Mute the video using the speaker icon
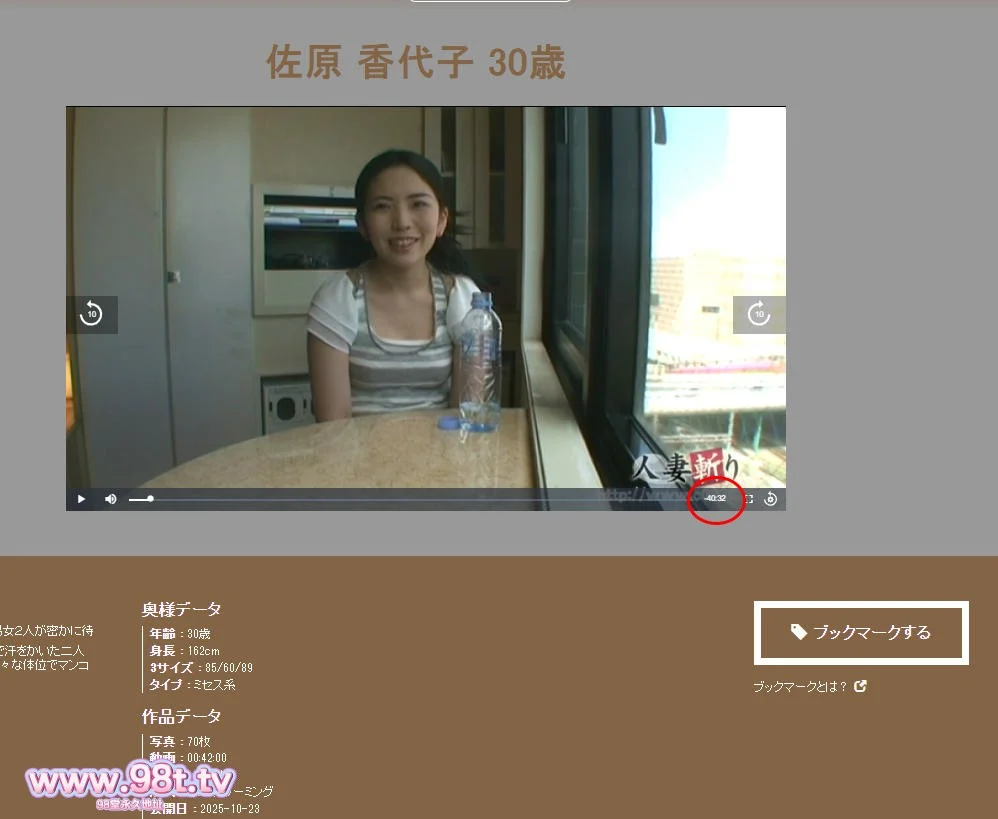Image resolution: width=998 pixels, height=819 pixels. (x=111, y=499)
